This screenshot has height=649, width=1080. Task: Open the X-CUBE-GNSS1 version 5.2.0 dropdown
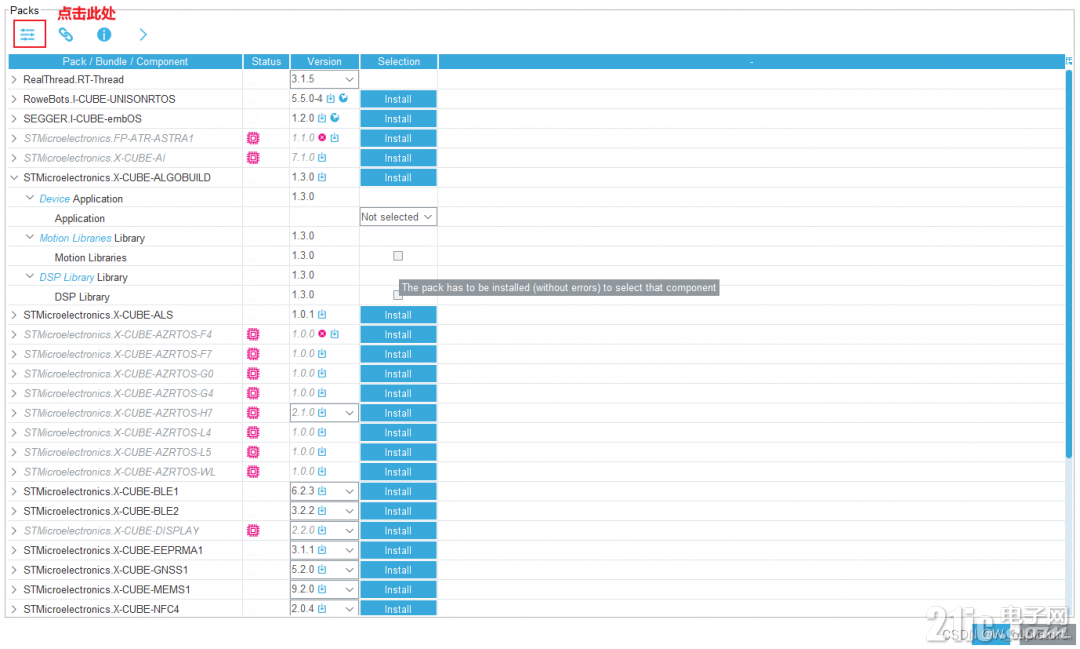324,570
